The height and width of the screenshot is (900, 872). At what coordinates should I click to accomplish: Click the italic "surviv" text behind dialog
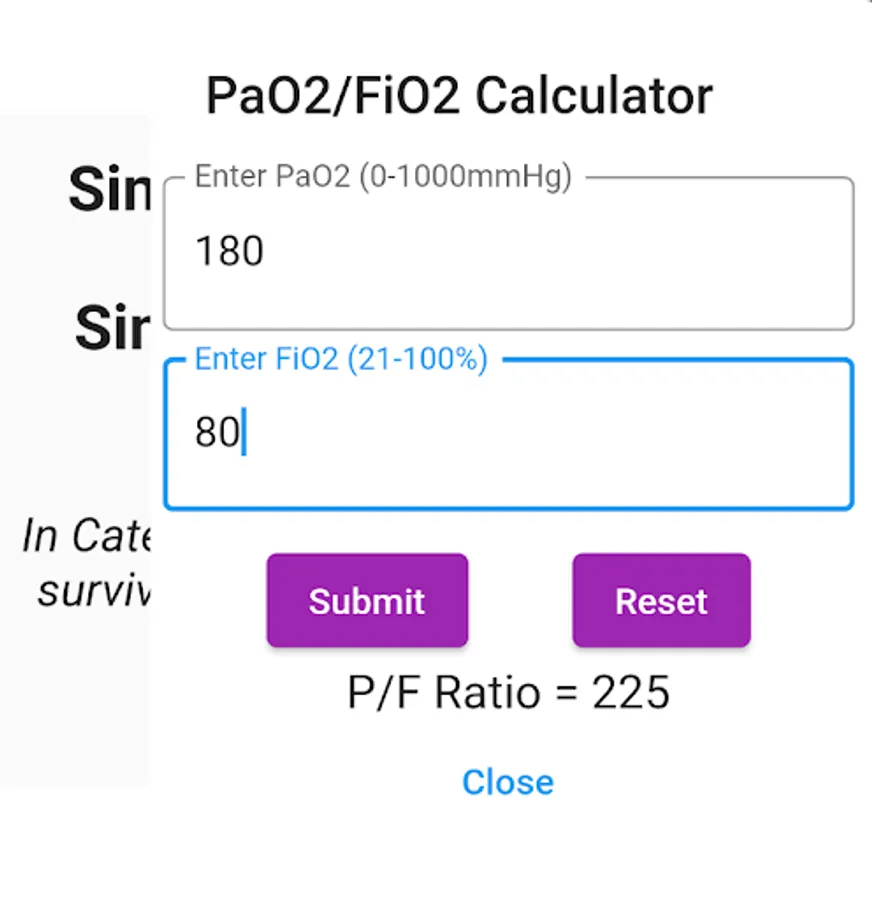93,590
